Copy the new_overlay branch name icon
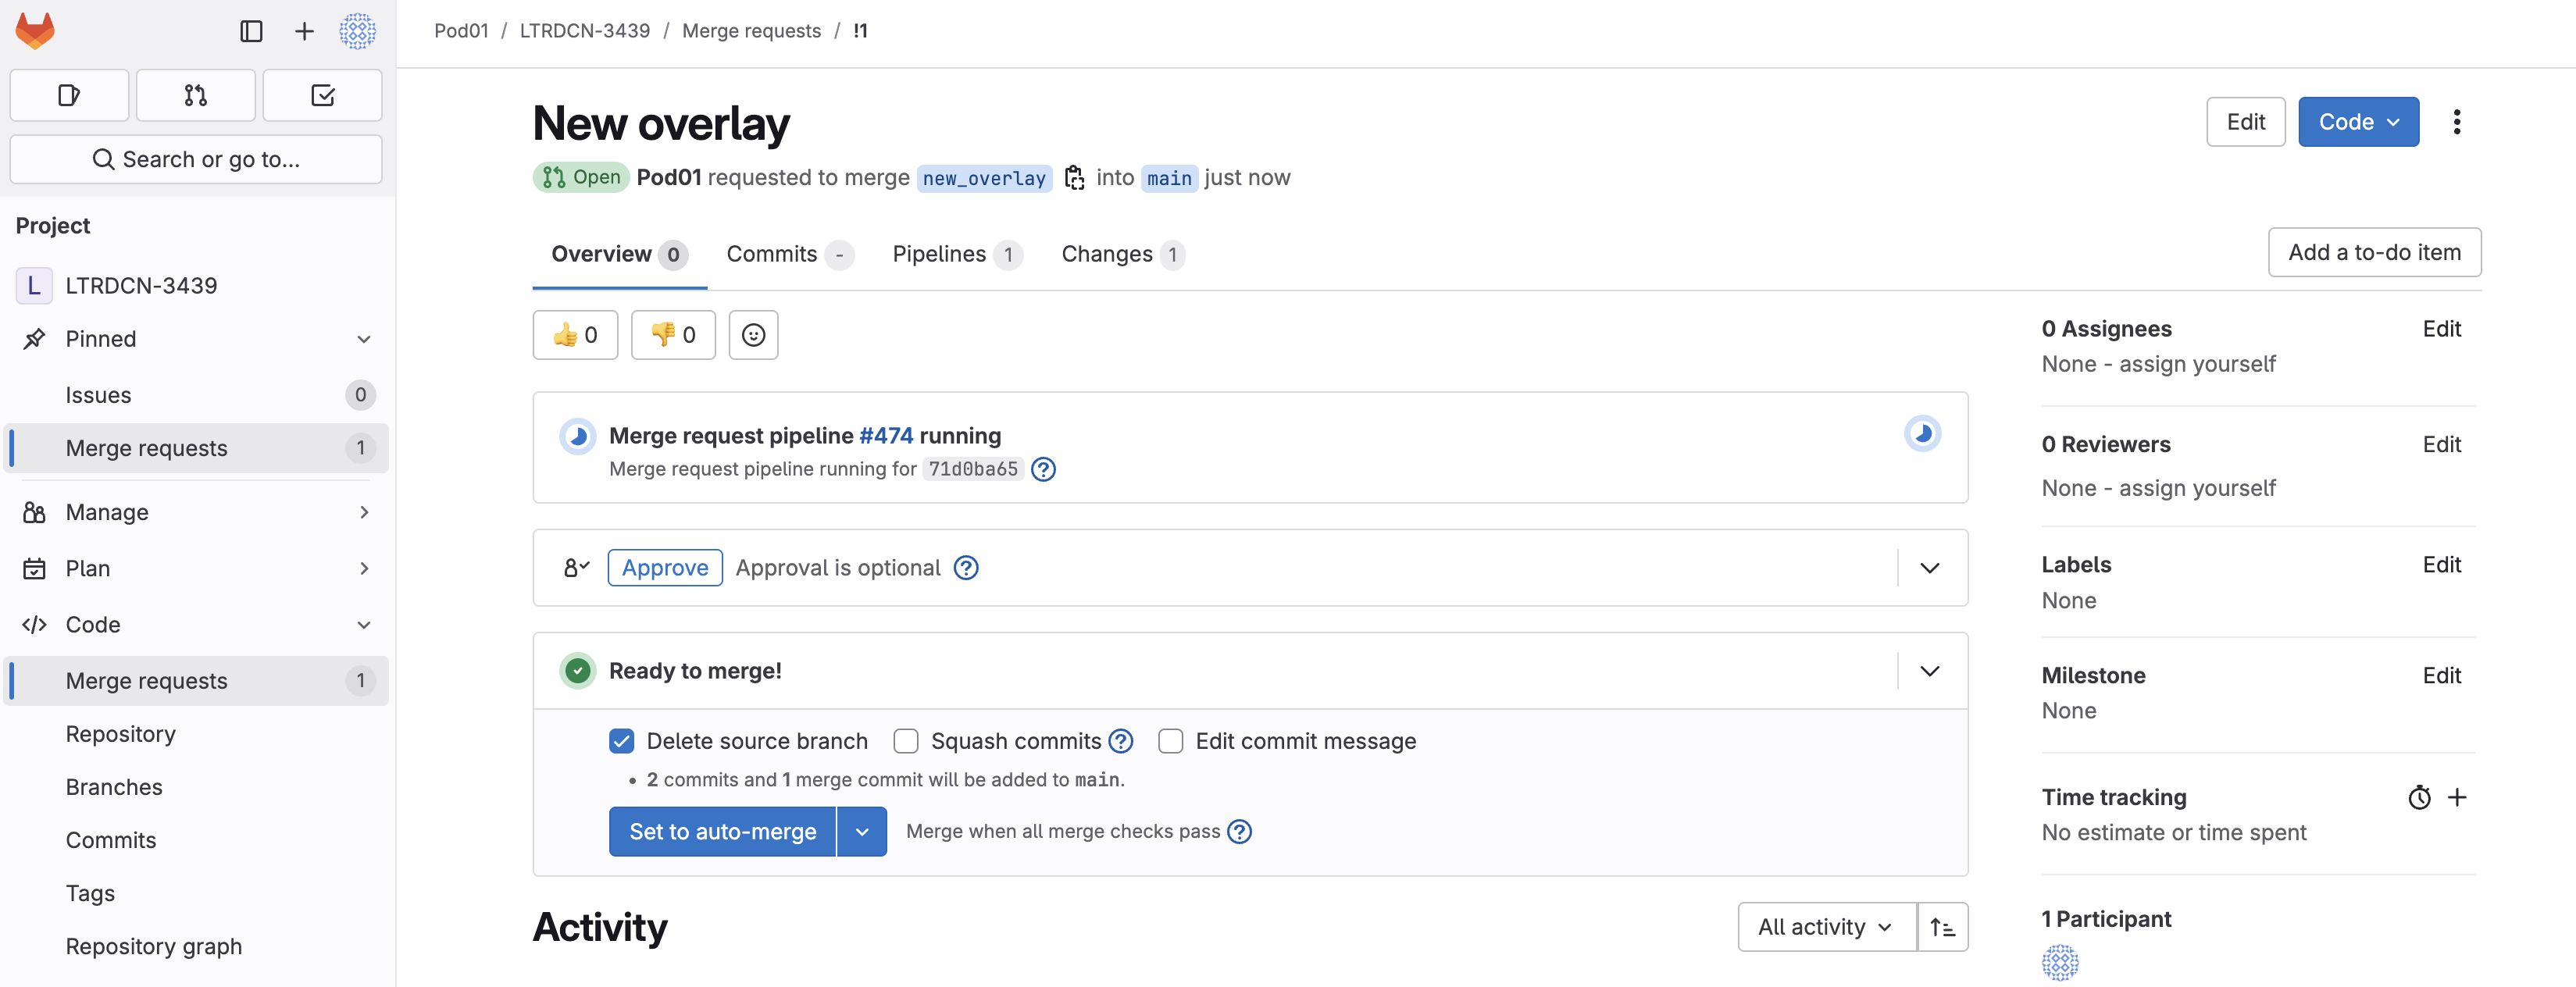The image size is (2576, 987). pos(1074,178)
